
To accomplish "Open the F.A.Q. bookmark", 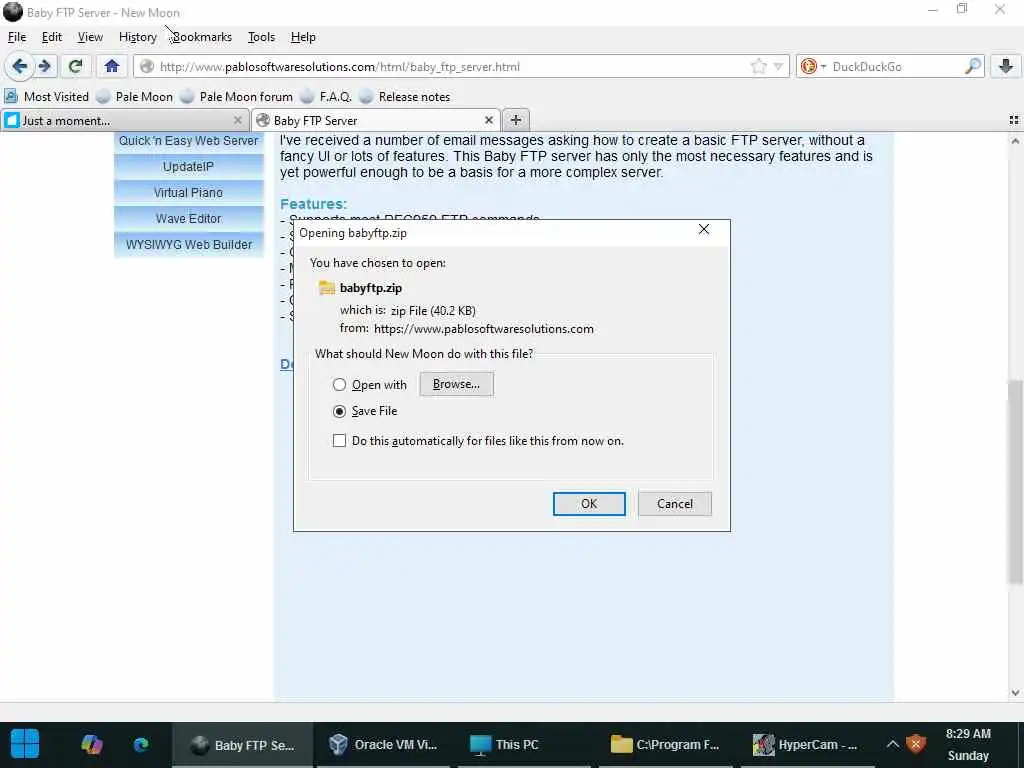I will [x=327, y=97].
